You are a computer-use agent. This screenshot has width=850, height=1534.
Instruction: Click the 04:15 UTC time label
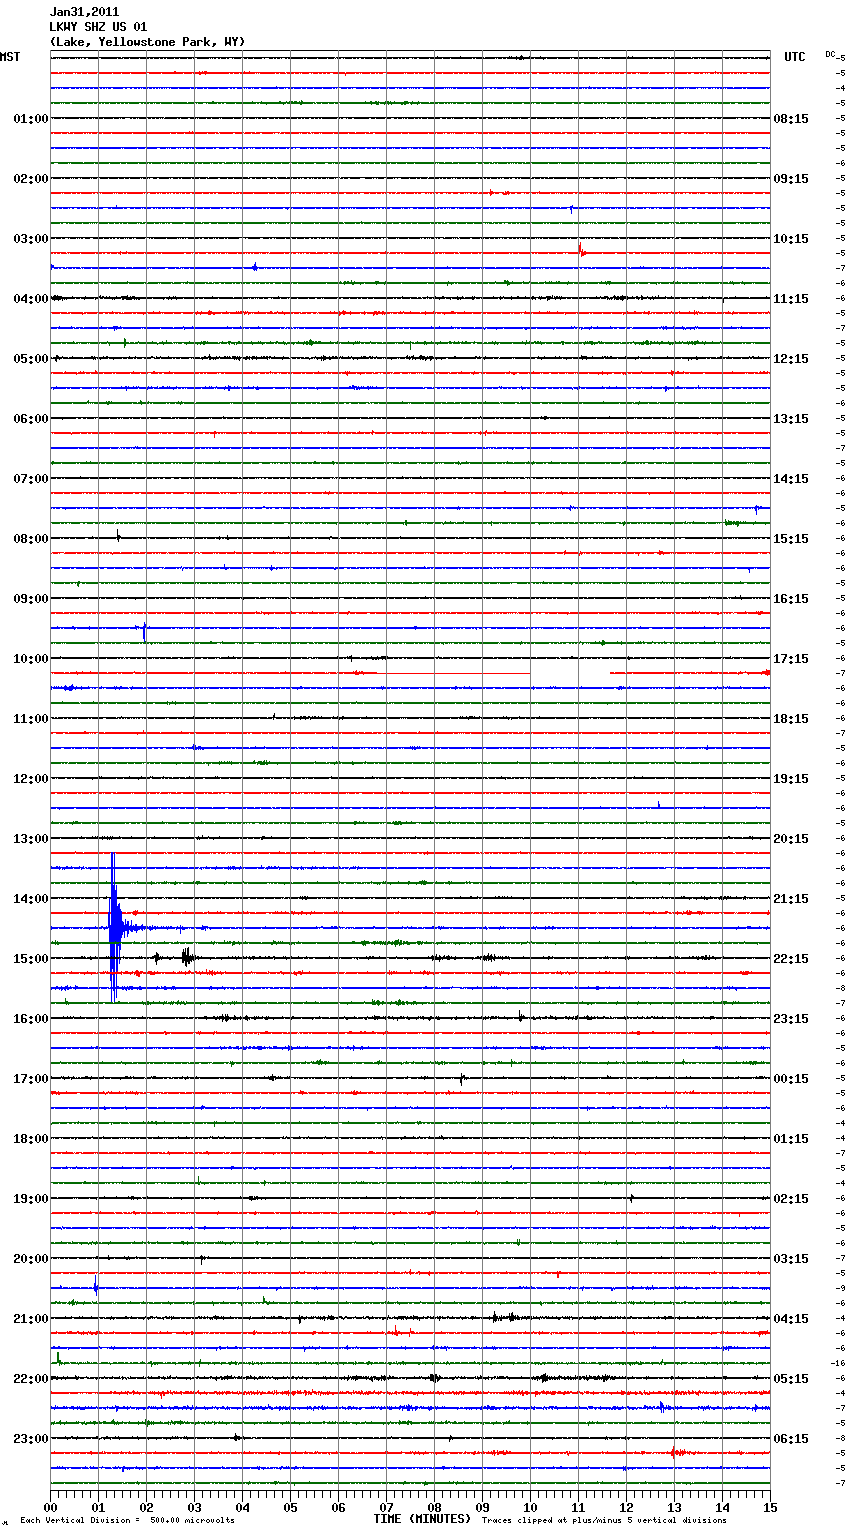coord(791,1319)
